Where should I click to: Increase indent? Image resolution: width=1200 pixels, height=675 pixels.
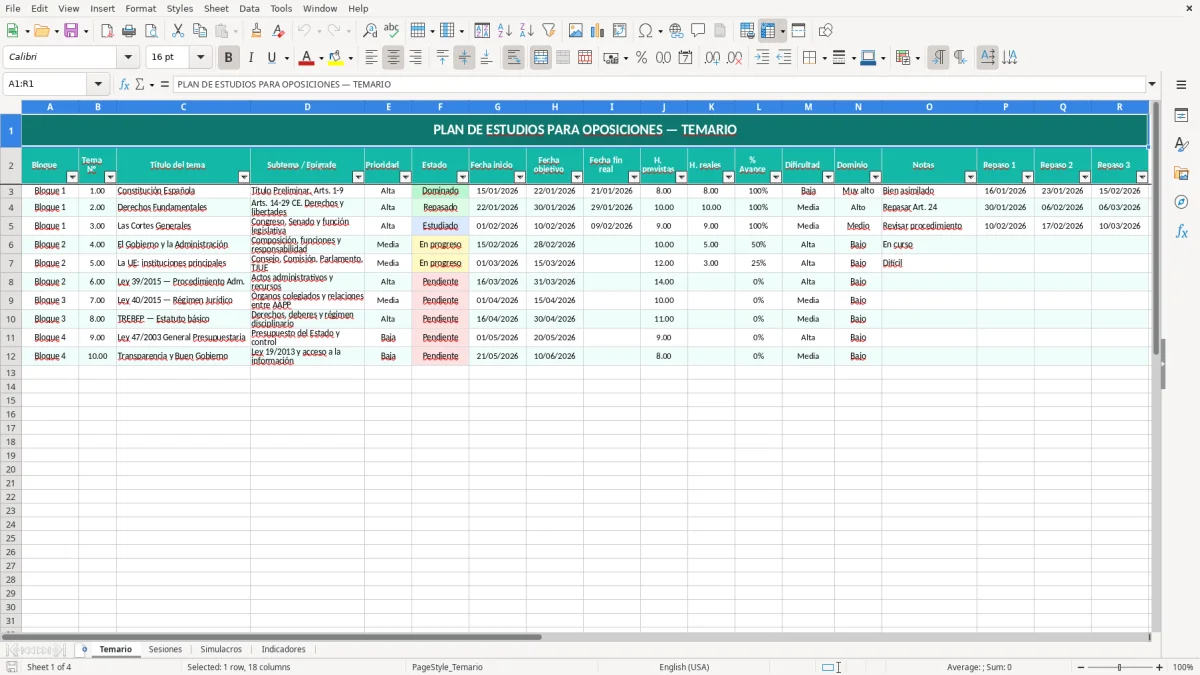762,58
